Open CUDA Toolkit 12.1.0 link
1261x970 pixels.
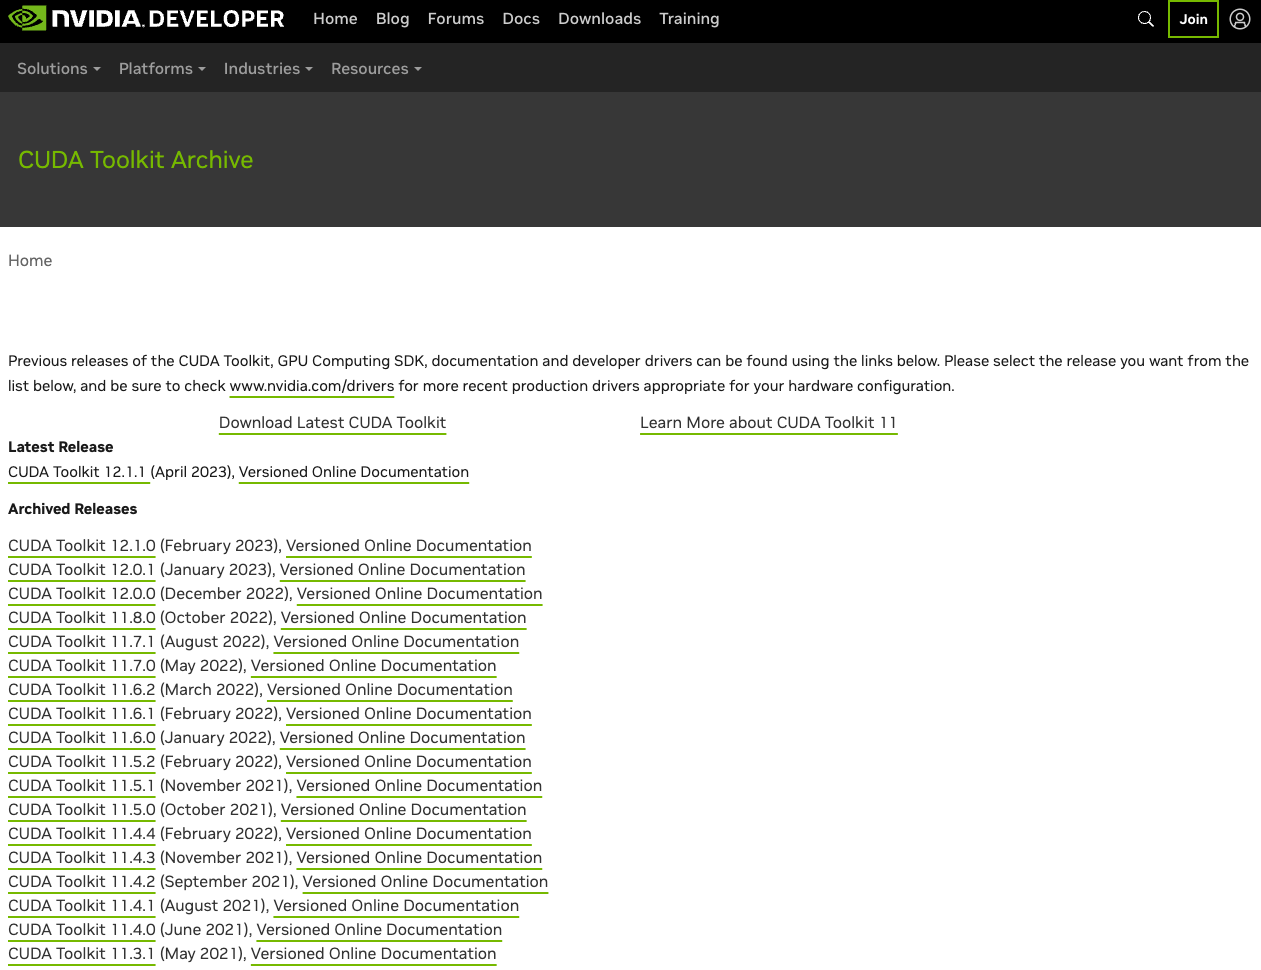pos(82,546)
